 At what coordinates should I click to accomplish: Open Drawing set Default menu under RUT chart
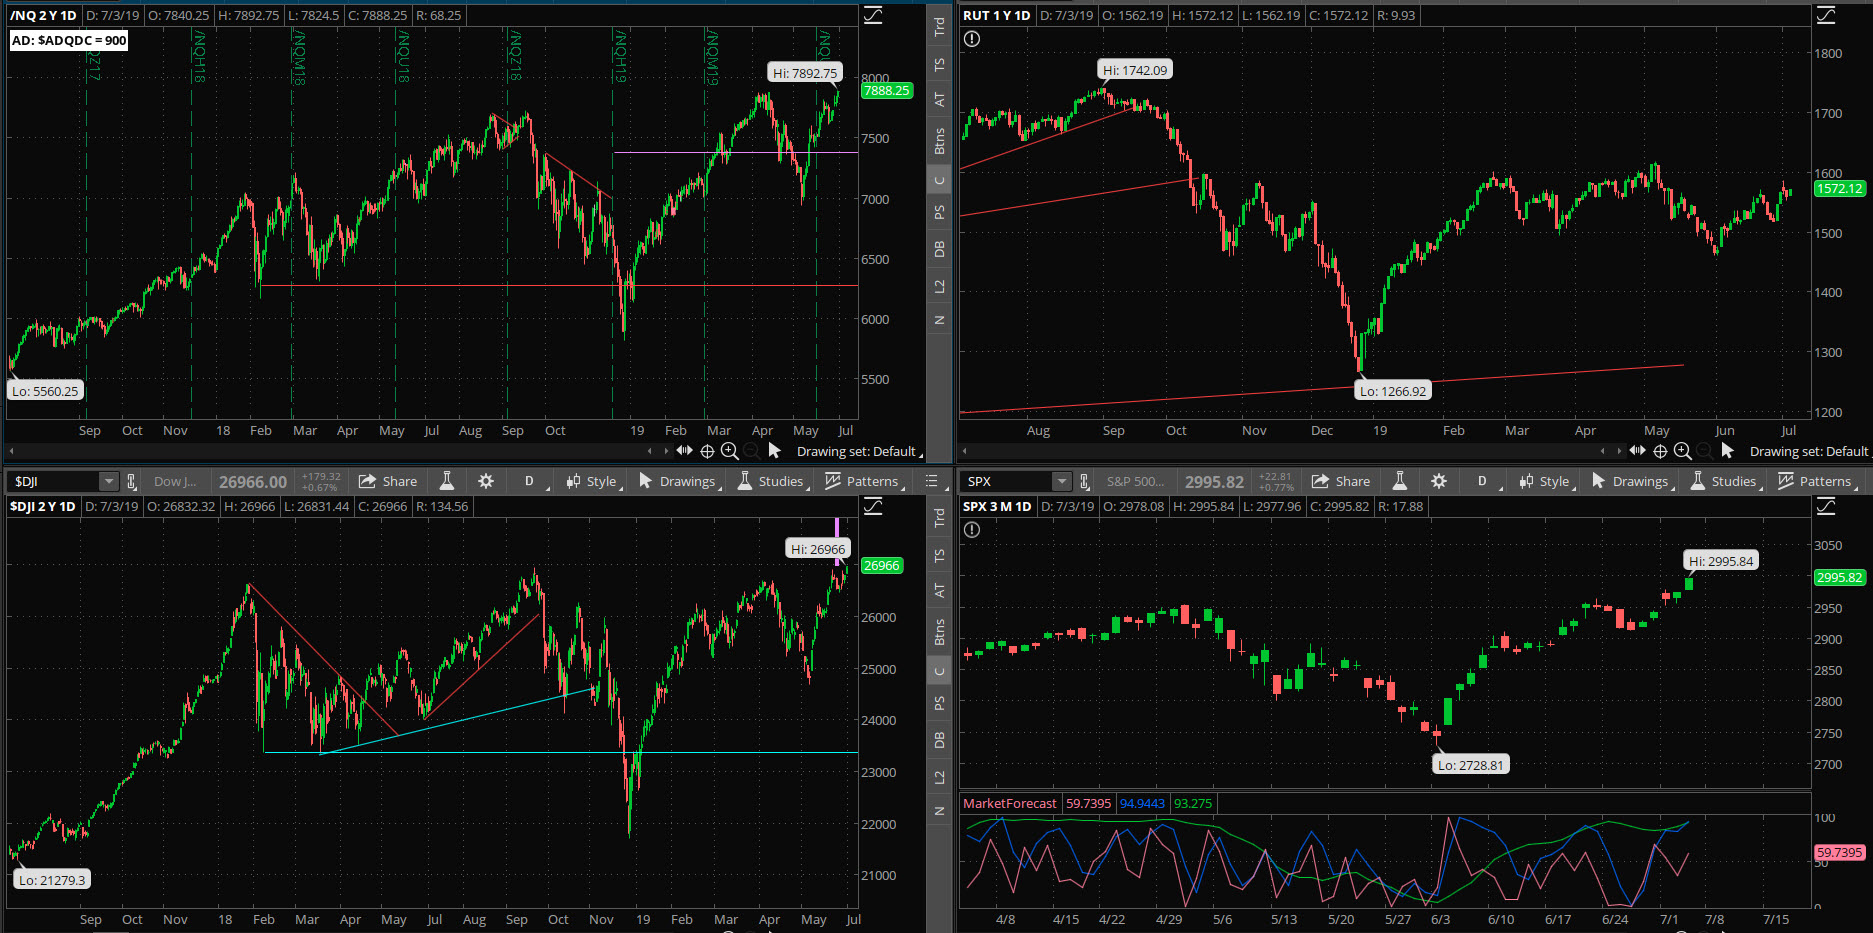(1810, 451)
